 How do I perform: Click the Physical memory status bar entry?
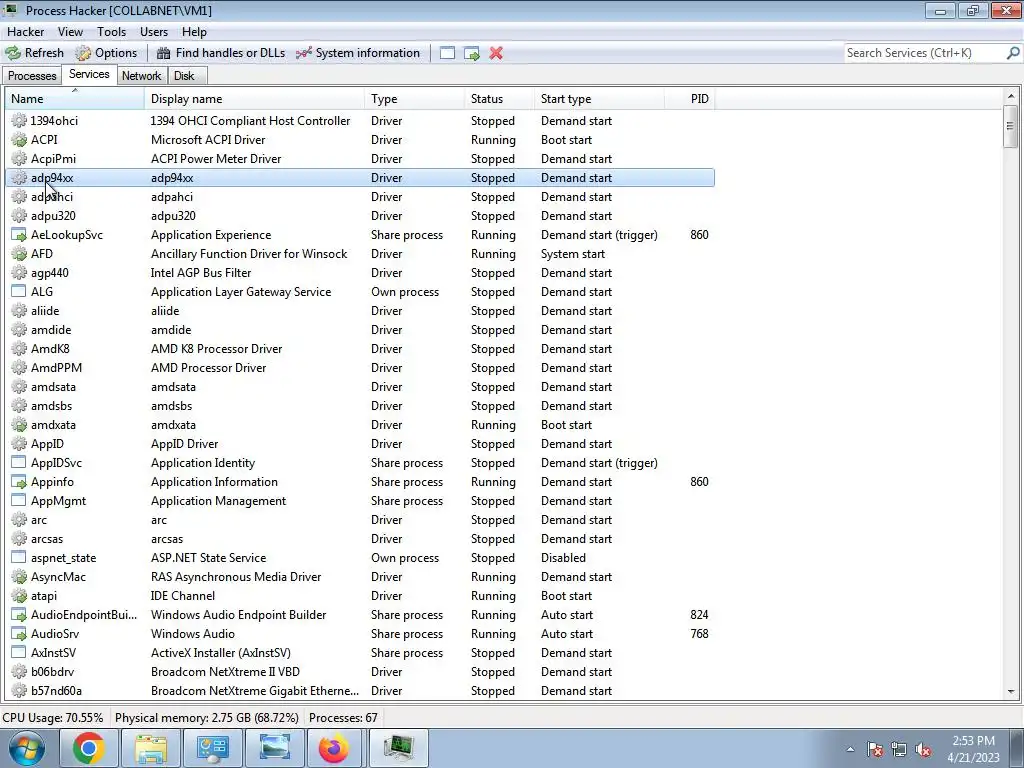point(206,718)
